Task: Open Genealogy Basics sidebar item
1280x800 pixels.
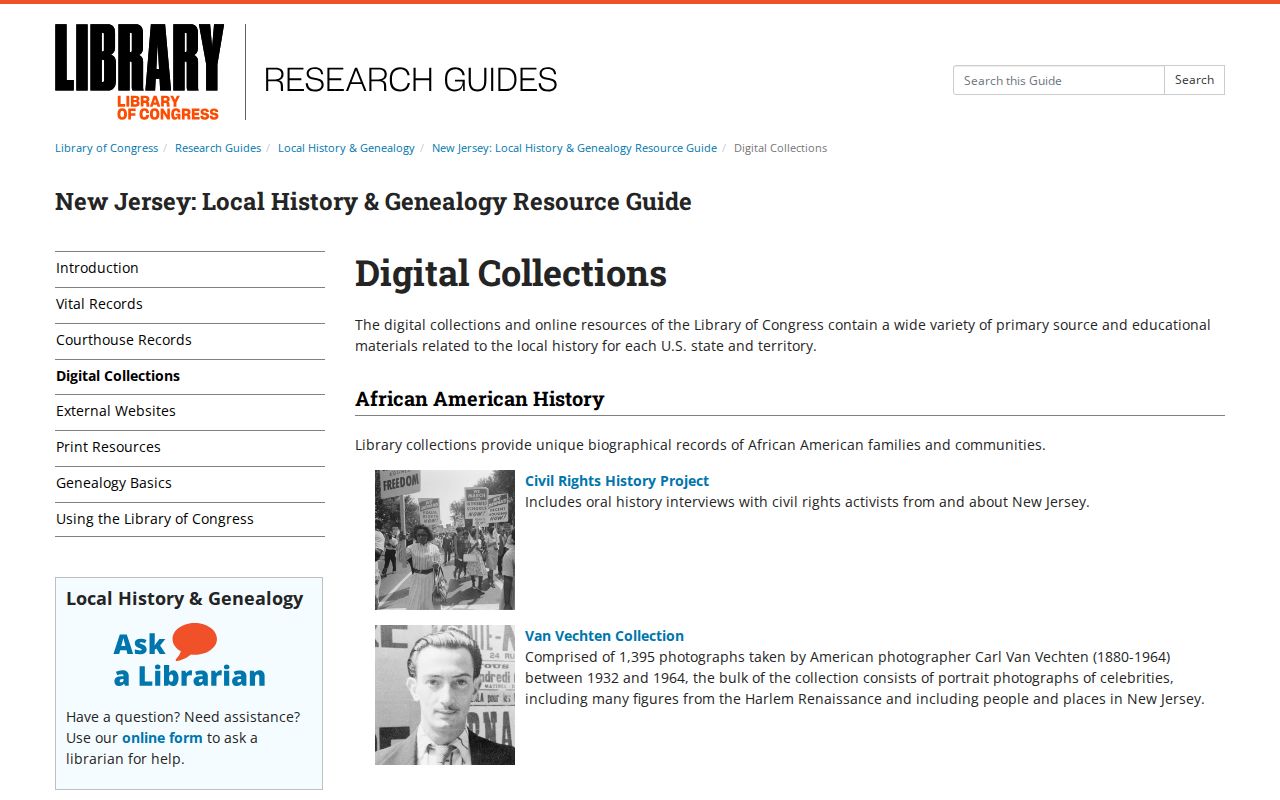Action: [x=190, y=483]
